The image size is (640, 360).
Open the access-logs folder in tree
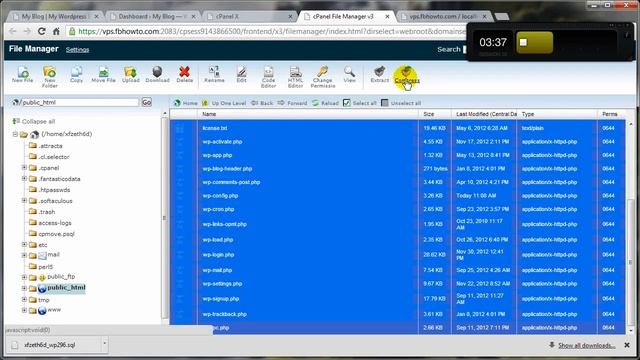point(55,223)
